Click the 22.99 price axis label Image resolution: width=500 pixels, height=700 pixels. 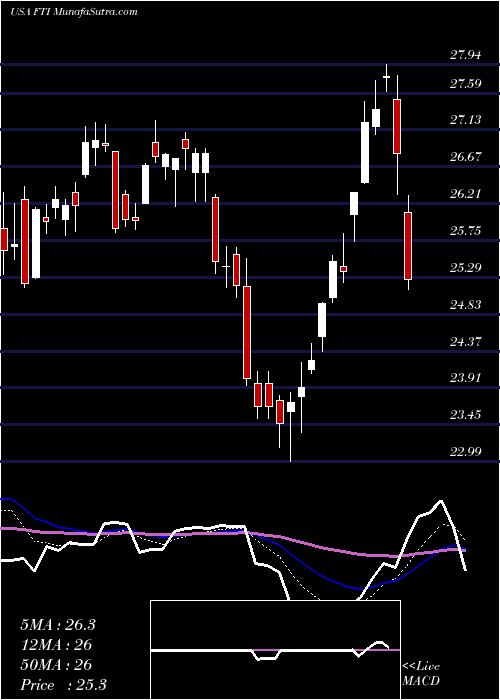click(x=465, y=452)
